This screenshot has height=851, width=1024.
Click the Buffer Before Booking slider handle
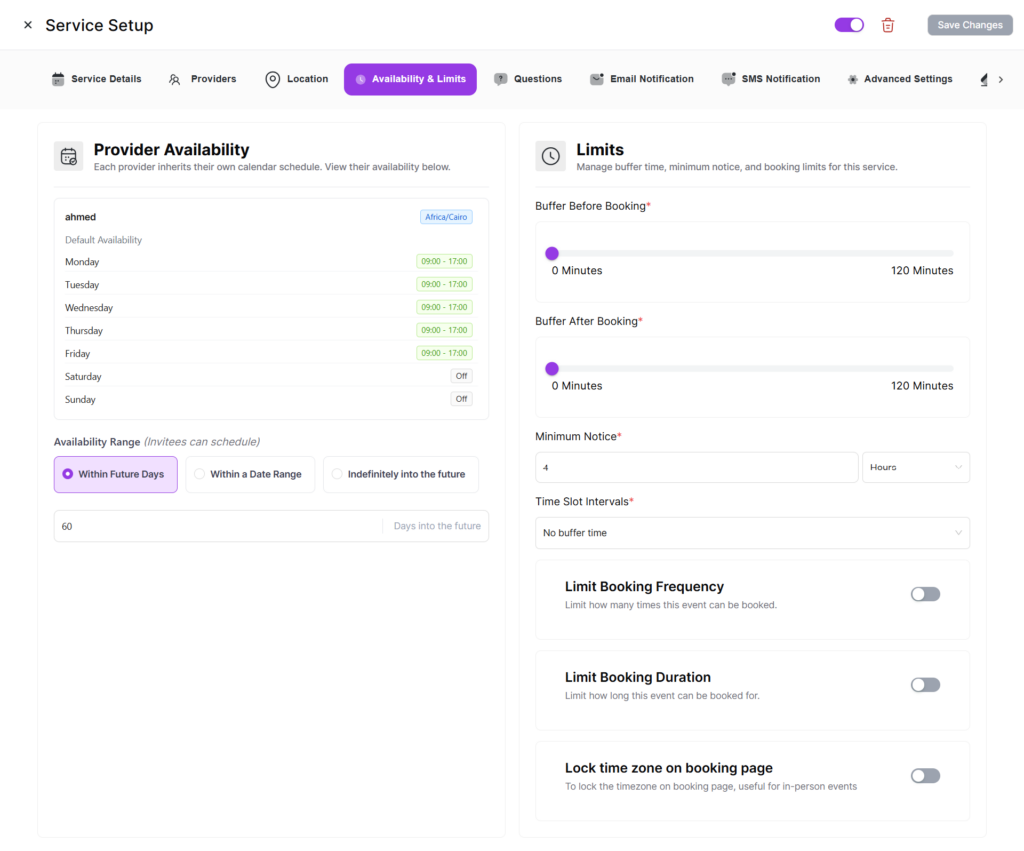552,253
